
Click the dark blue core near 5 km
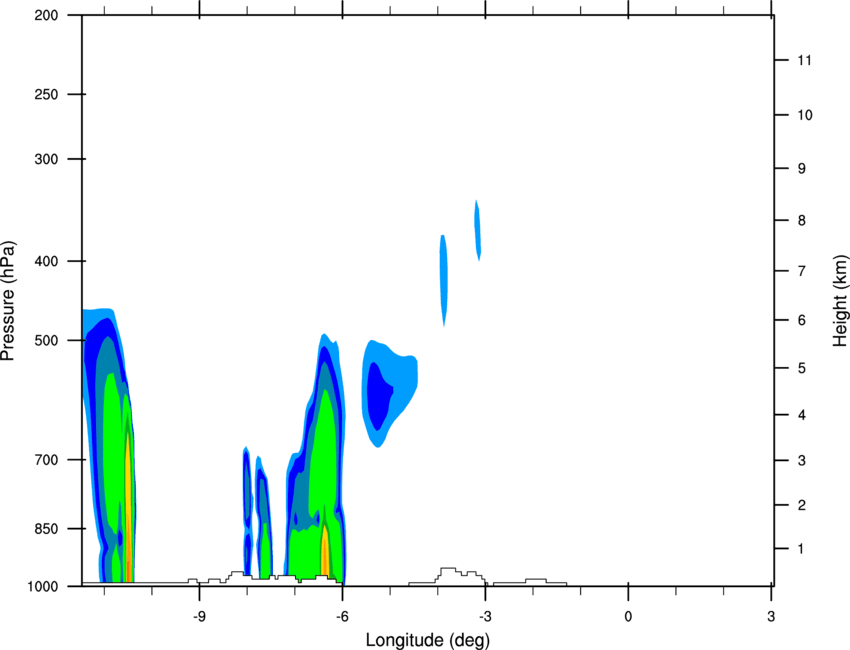click(x=378, y=396)
